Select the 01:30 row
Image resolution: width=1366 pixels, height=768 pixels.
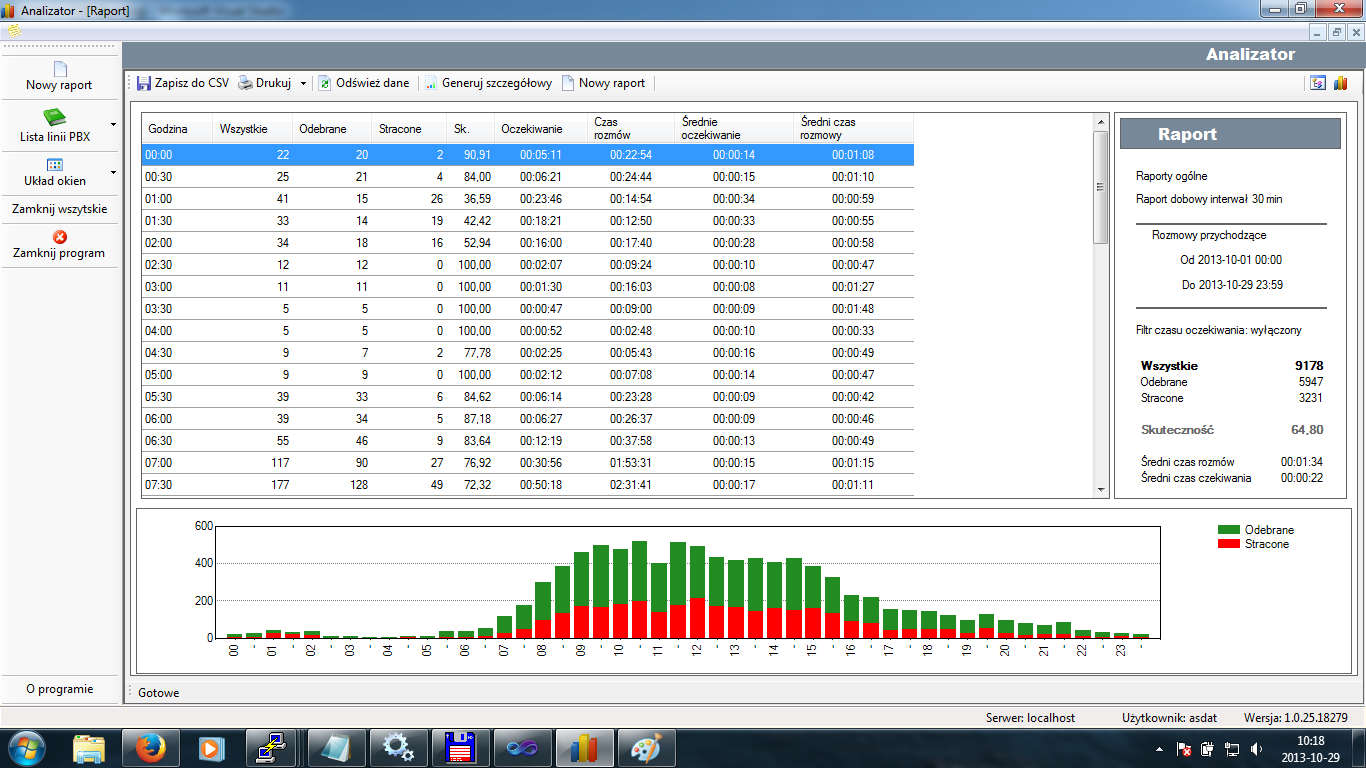528,221
